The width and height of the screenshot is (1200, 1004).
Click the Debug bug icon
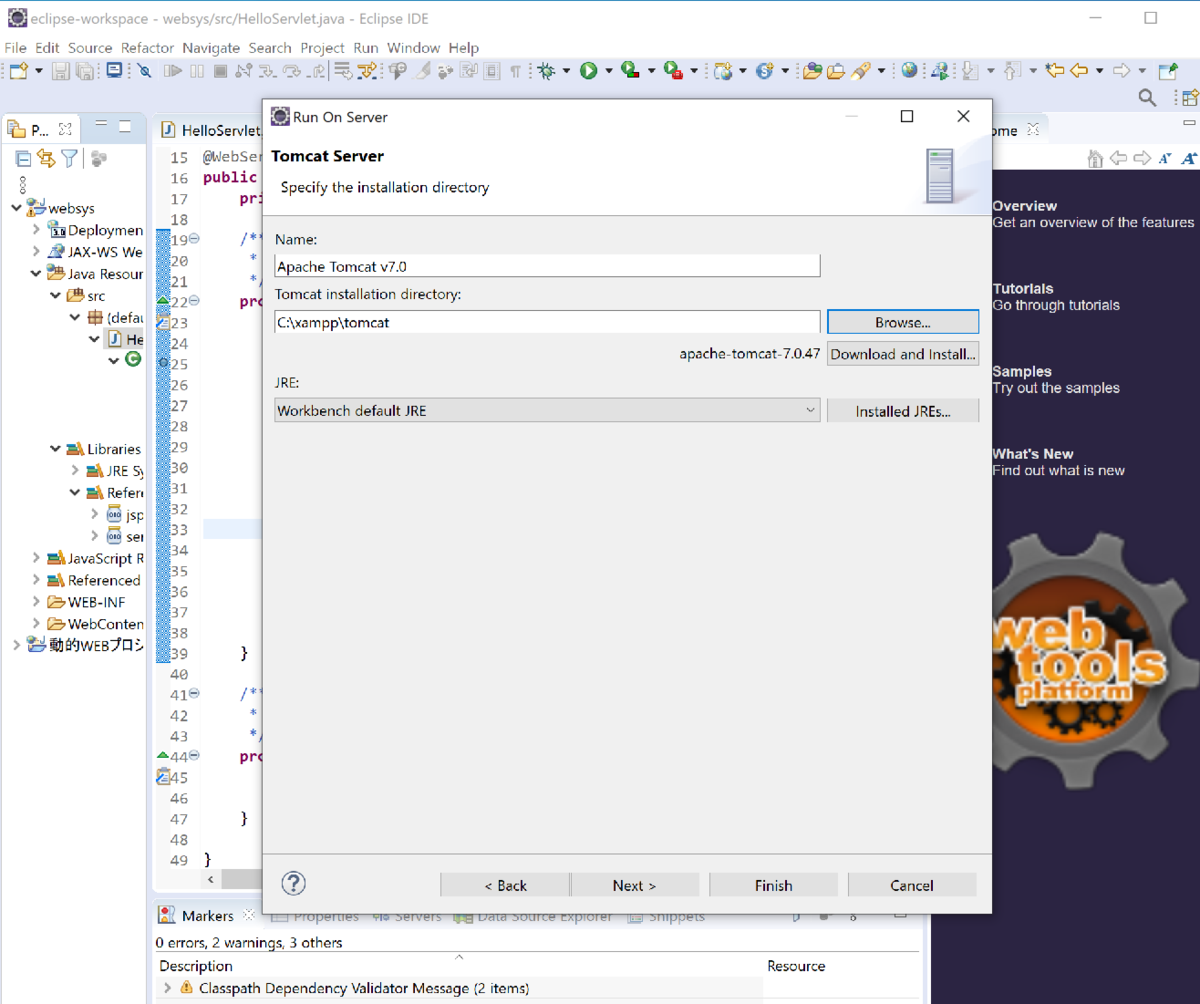click(546, 71)
